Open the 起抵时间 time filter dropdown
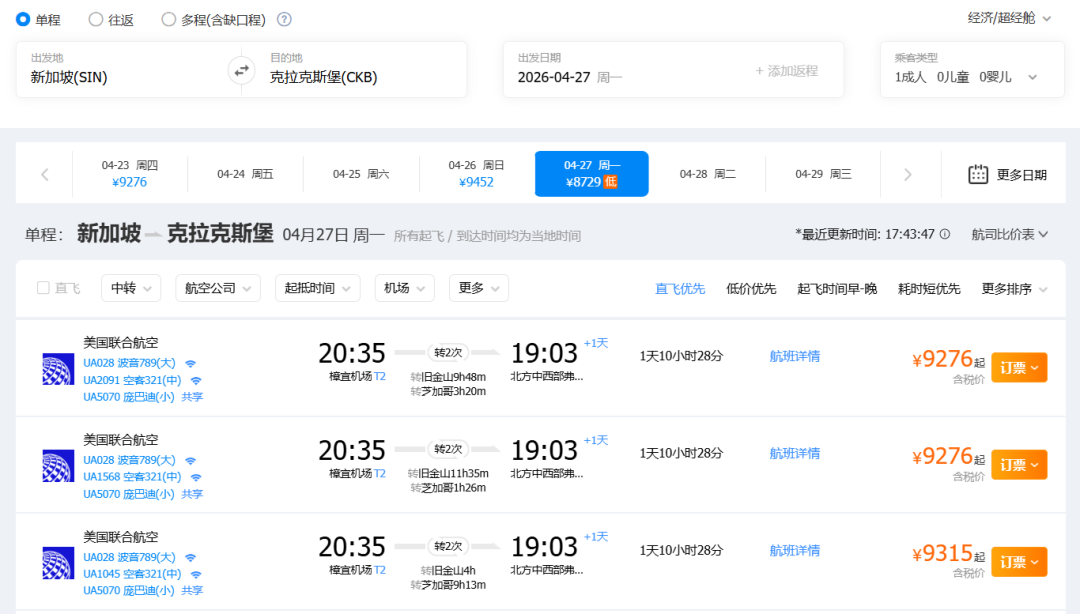 click(317, 288)
